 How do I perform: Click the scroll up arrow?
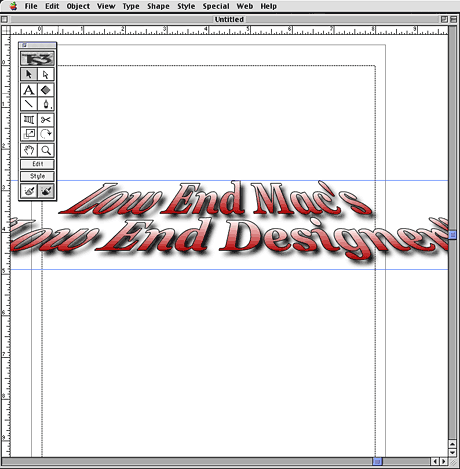453,444
